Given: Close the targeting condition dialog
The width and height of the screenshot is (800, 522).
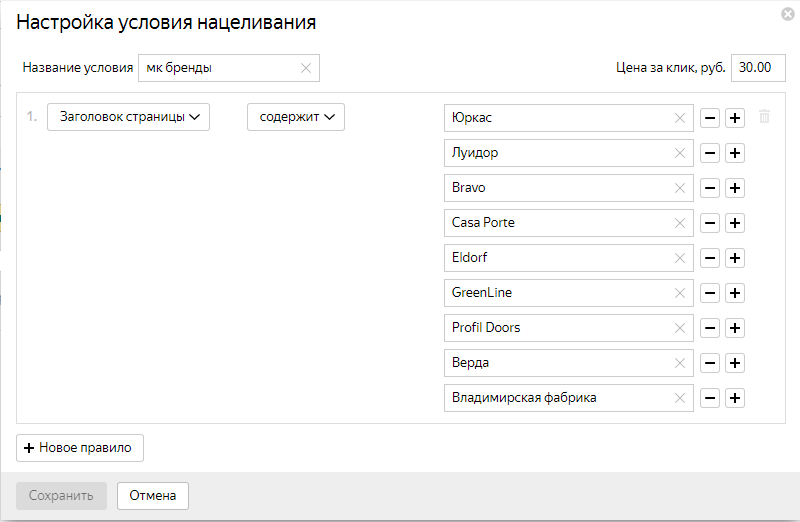Looking at the screenshot, I should click(x=788, y=14).
